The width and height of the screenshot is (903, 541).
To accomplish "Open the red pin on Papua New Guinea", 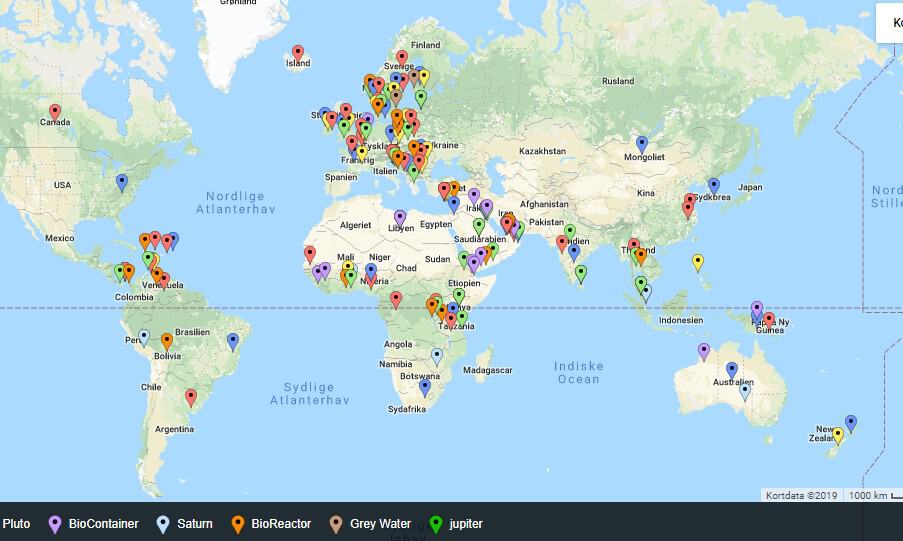I will point(769,321).
